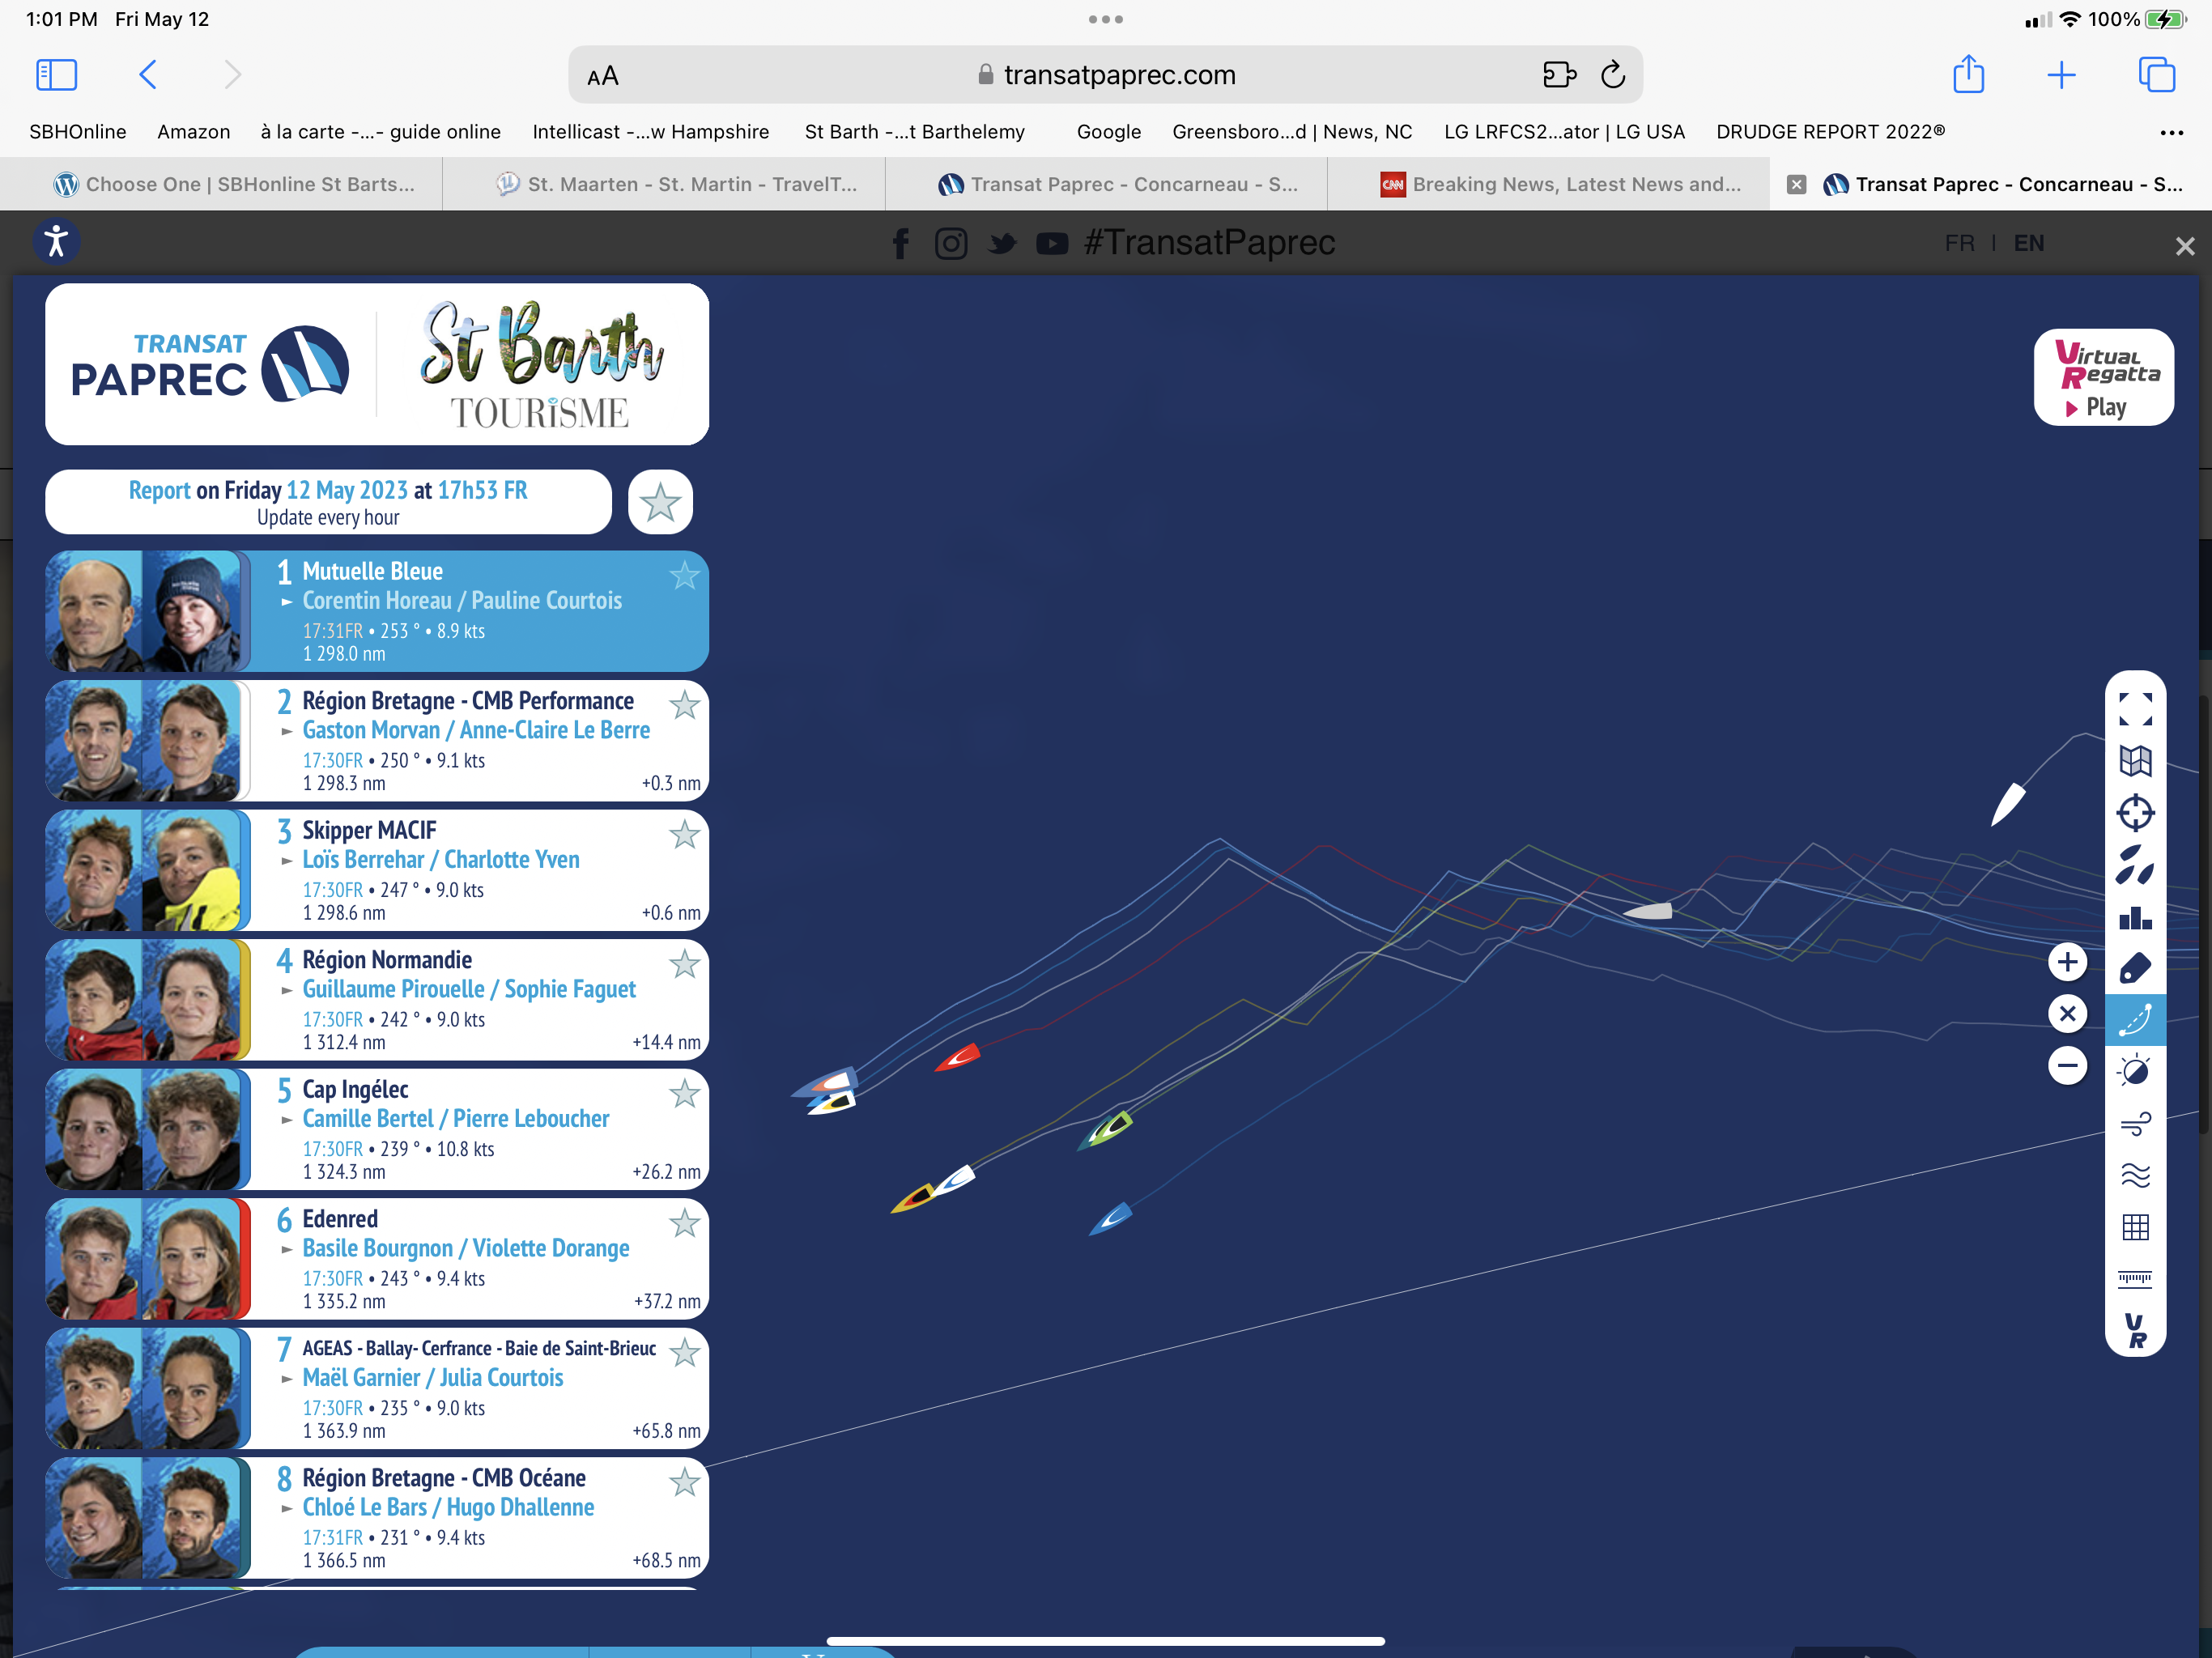Toggle favorite star for AGEAS - Ballay
This screenshot has height=1658, width=2212.
pos(684,1352)
